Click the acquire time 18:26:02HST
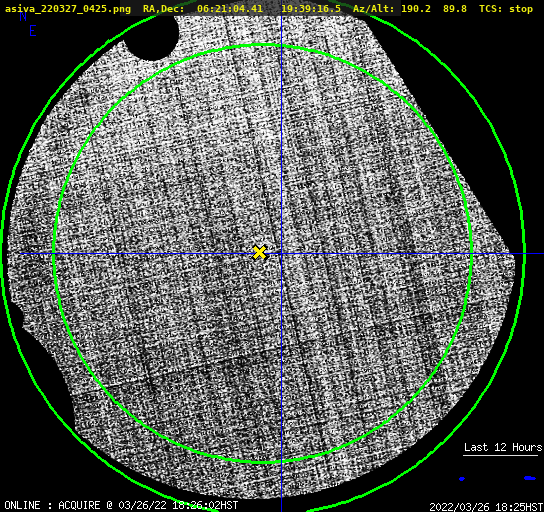Screen dimensions: 544x512 pyautogui.click(x=205, y=505)
